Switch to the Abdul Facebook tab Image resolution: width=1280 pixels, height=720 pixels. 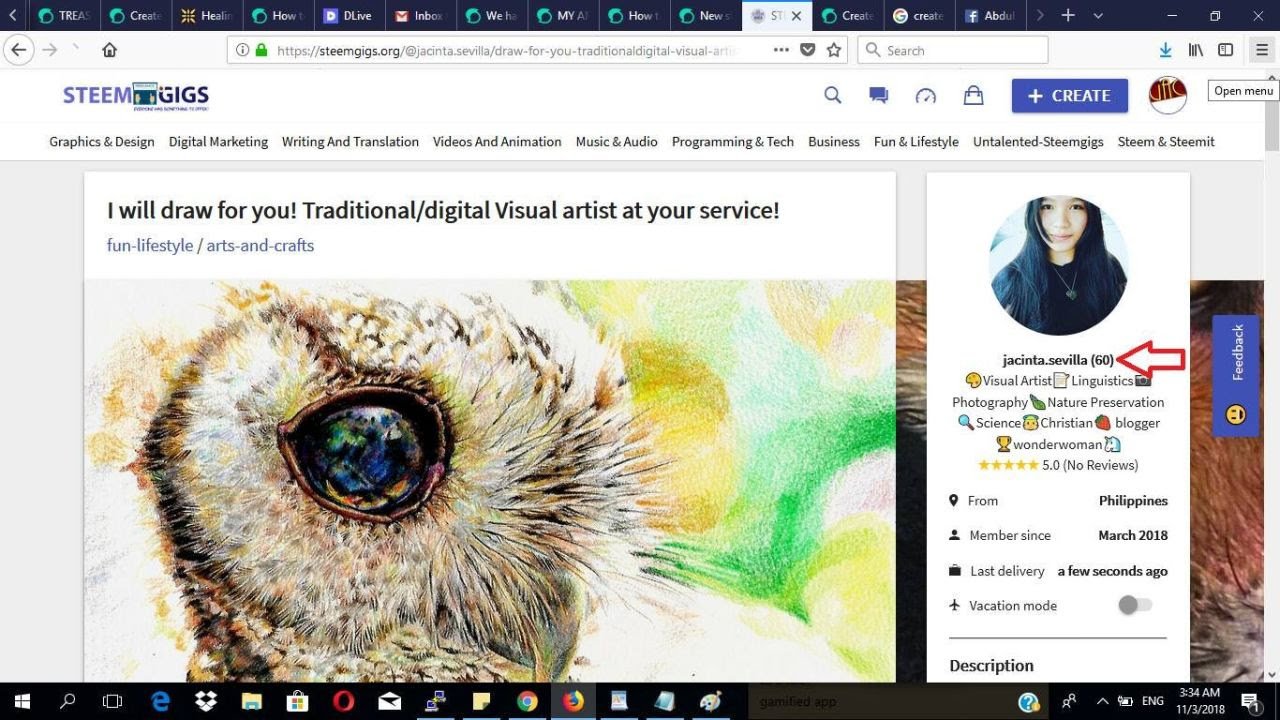[x=990, y=15]
